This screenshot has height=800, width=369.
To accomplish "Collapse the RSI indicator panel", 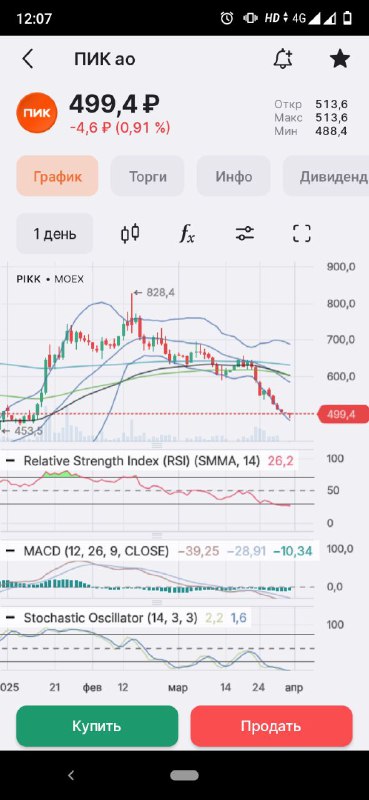I will tap(10, 461).
